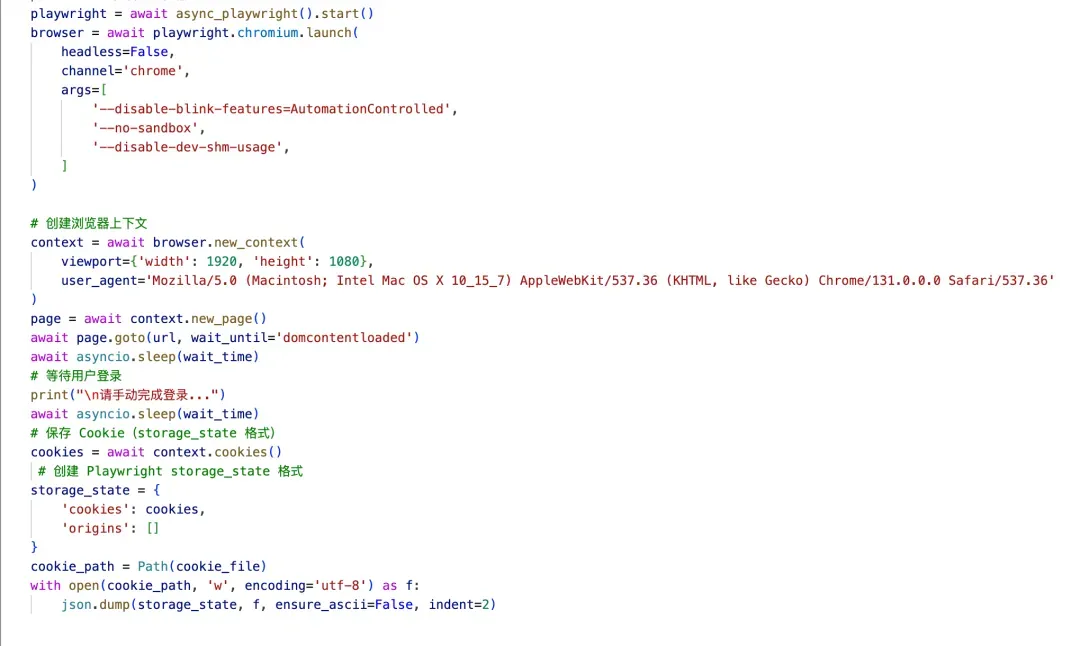Screen dimensions: 1080x646
Task: Click 'domcontentloaded' in page.goto line
Action: (x=344, y=338)
